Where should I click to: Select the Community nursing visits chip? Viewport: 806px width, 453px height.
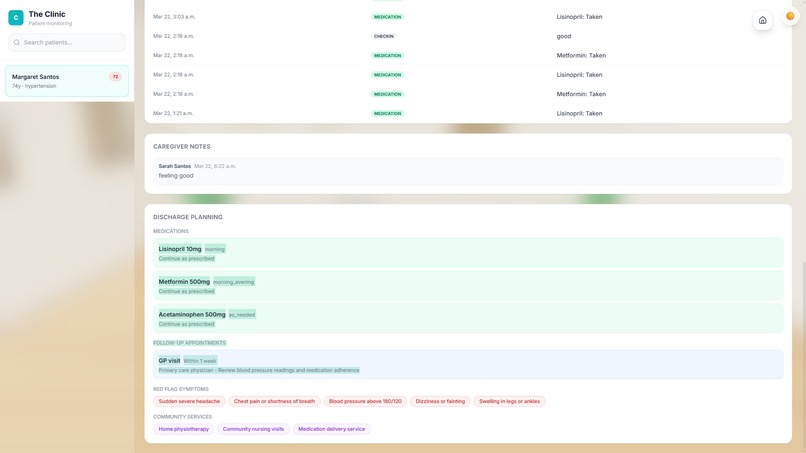253,429
